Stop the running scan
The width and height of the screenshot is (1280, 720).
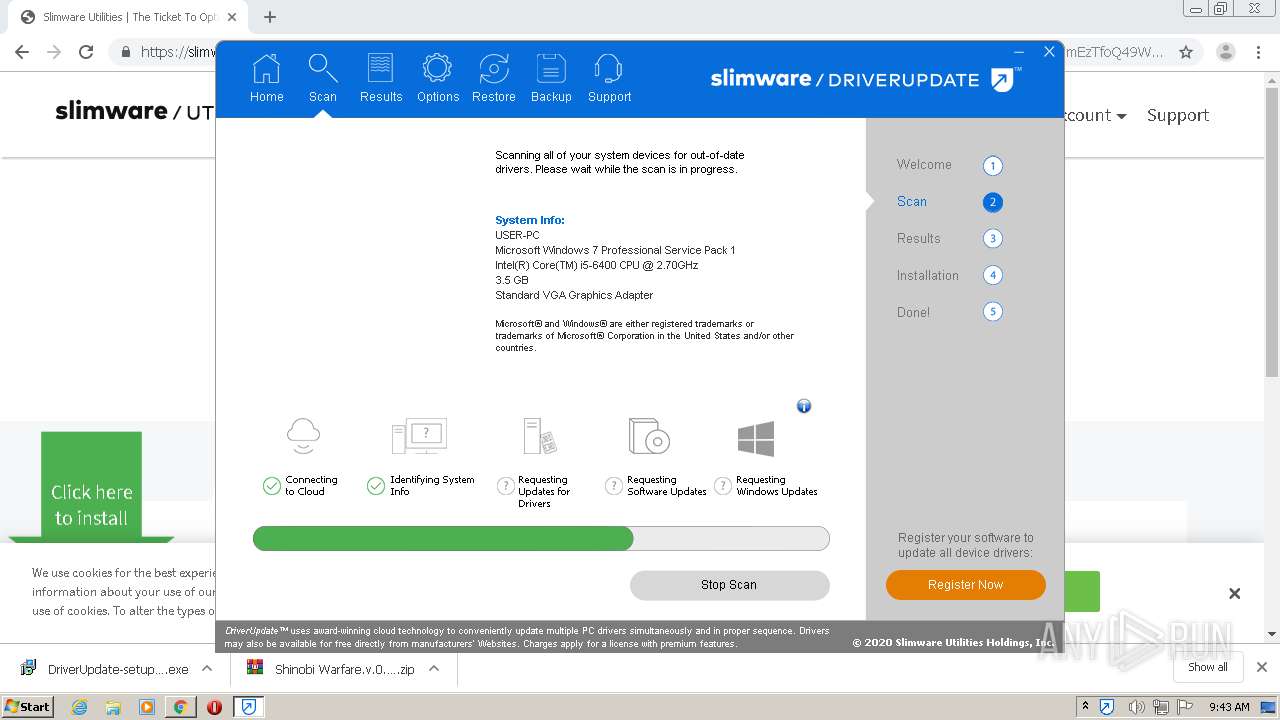coord(729,585)
